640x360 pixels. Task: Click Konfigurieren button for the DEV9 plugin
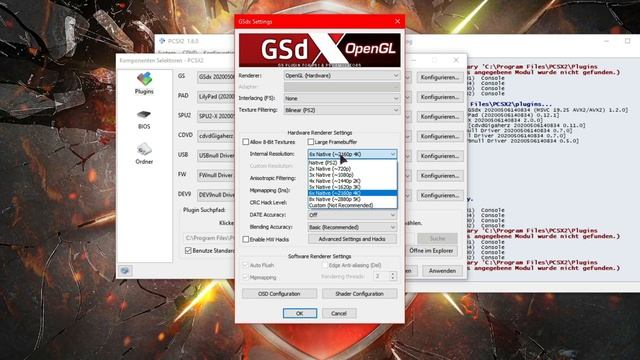440,195
